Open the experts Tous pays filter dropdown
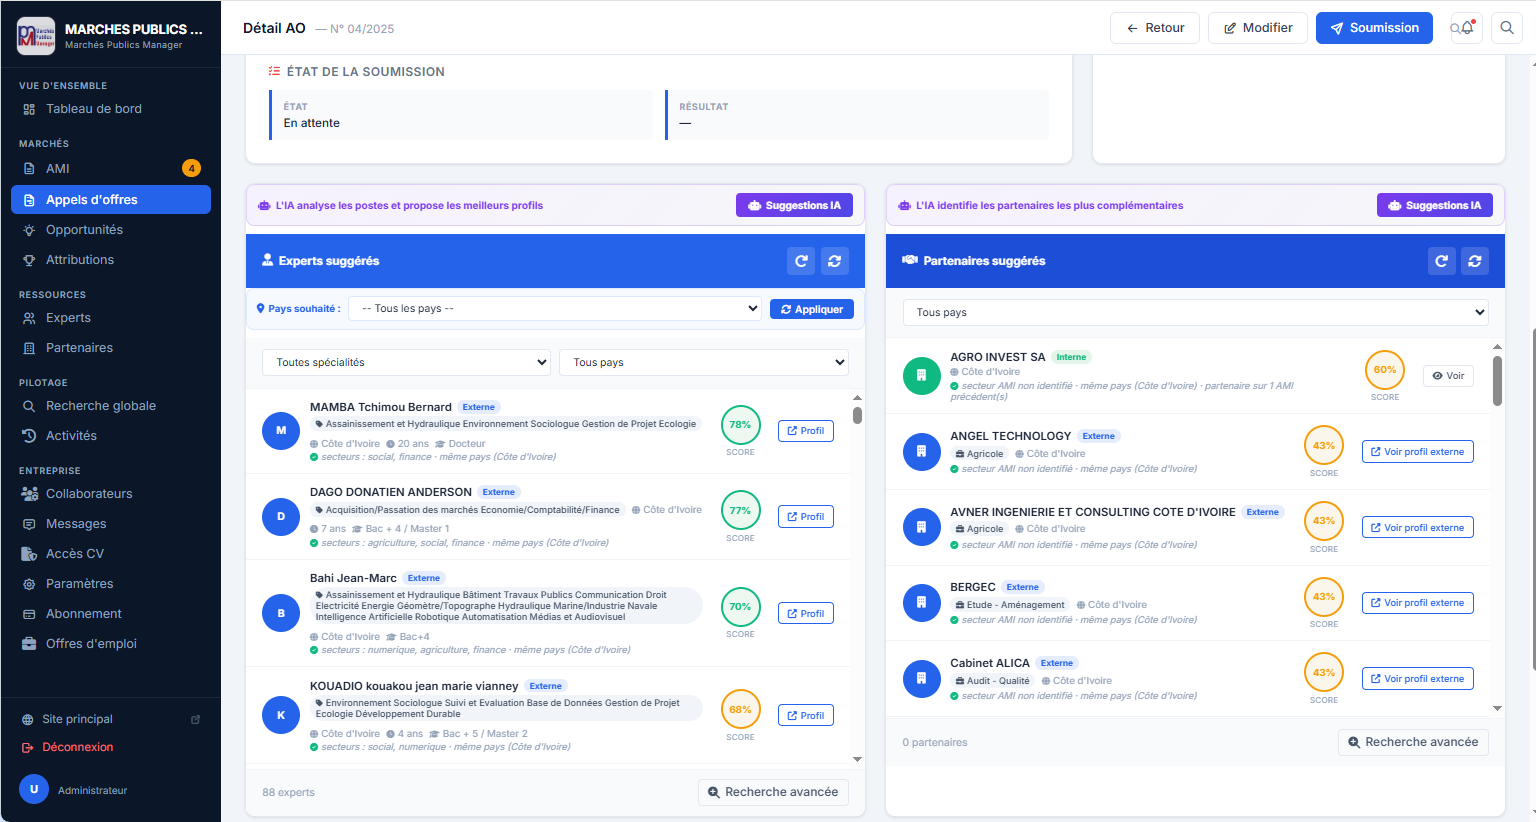 click(704, 363)
